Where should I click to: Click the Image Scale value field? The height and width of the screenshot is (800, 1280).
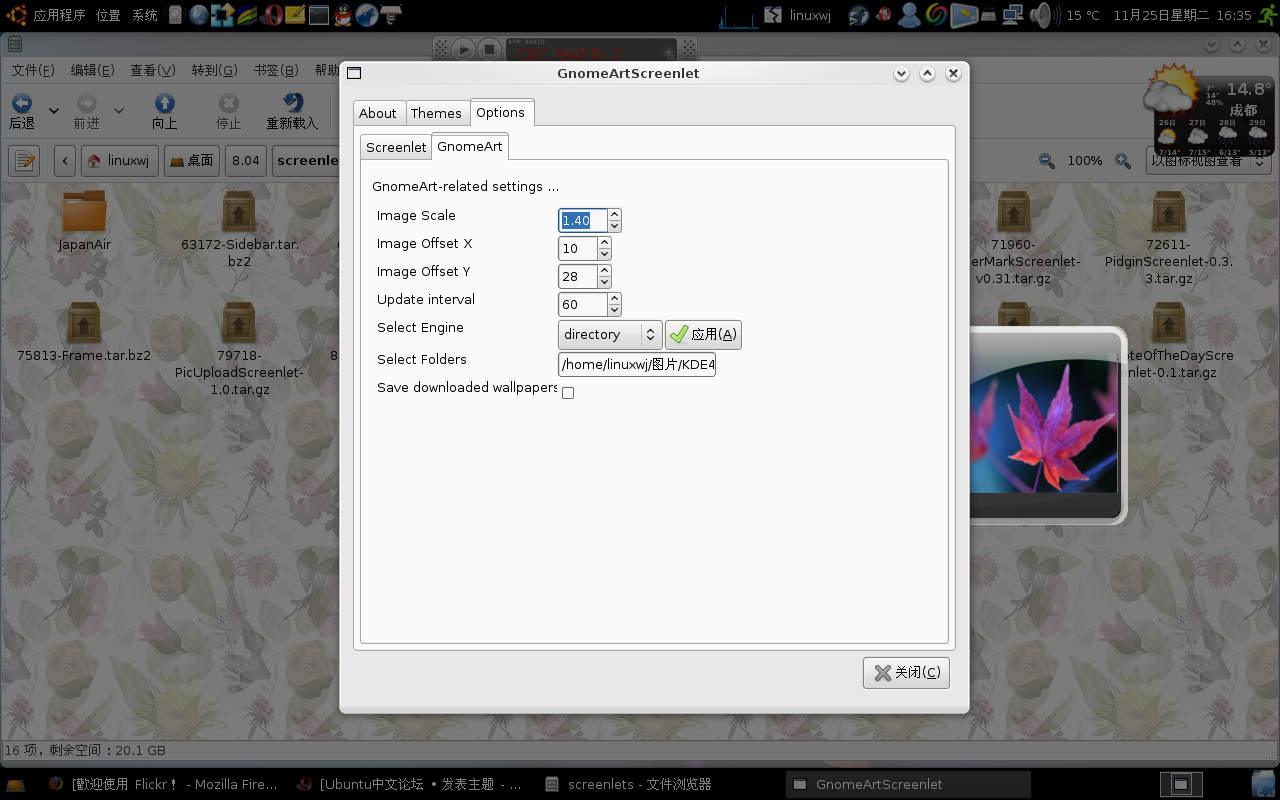pos(583,220)
